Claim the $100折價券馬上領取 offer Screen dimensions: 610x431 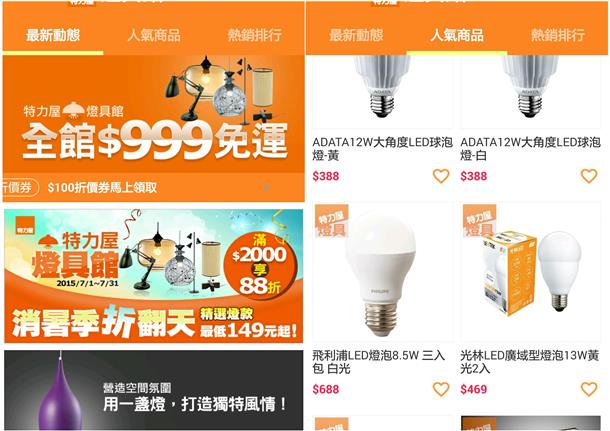tap(102, 188)
